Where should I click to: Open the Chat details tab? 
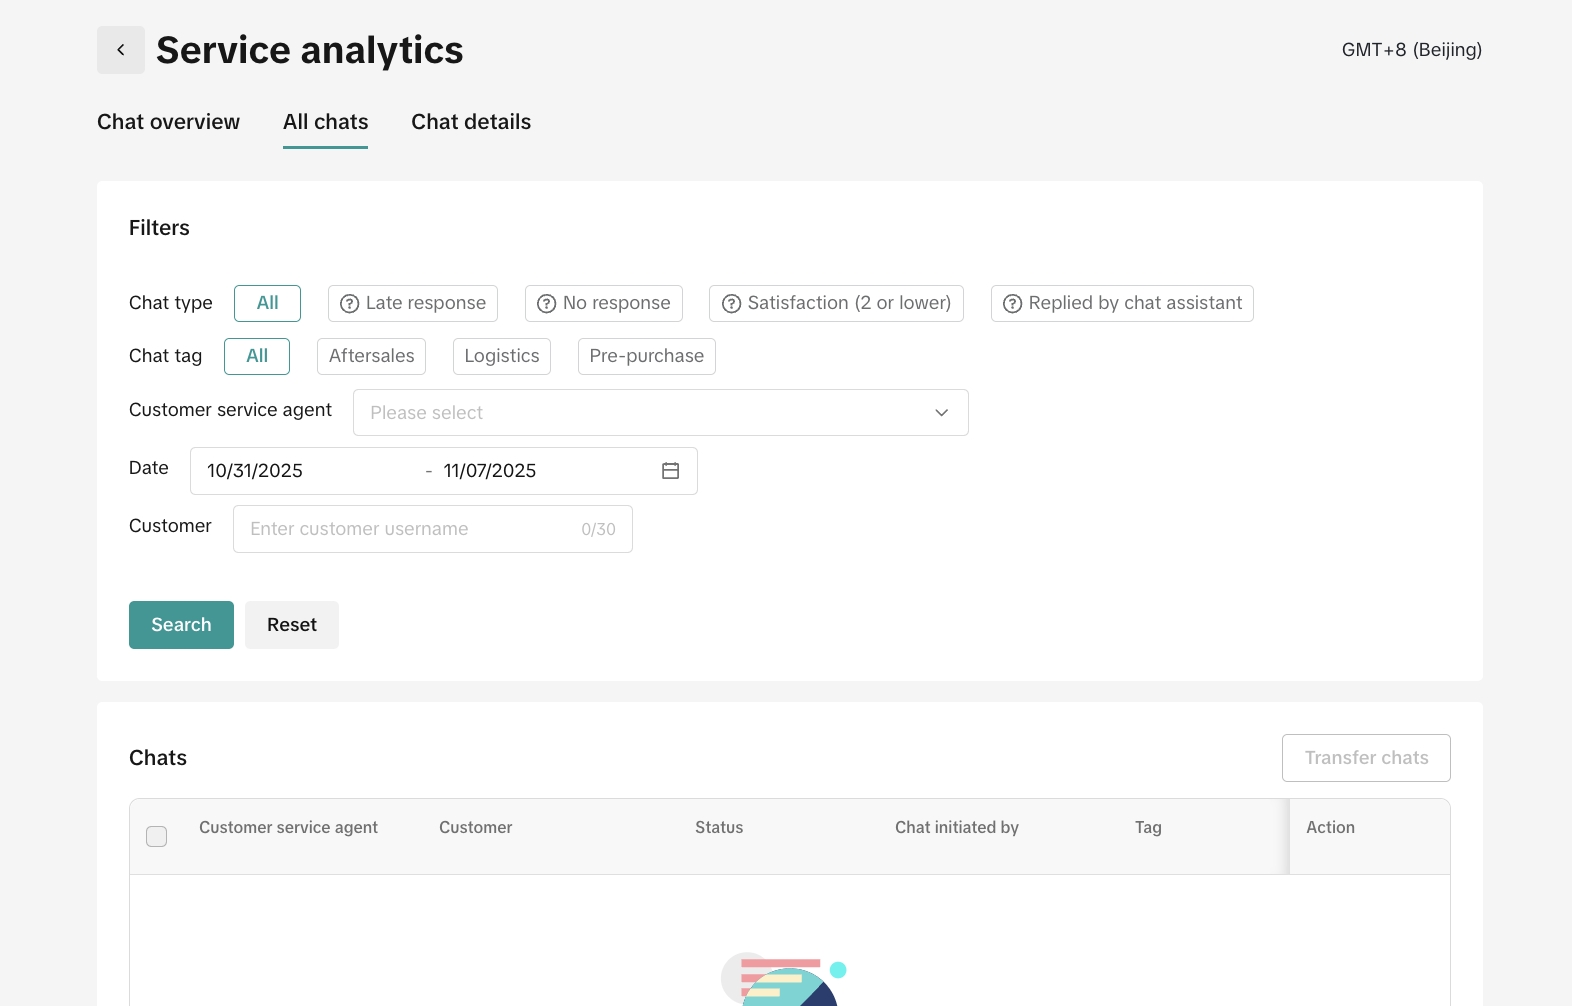click(471, 122)
